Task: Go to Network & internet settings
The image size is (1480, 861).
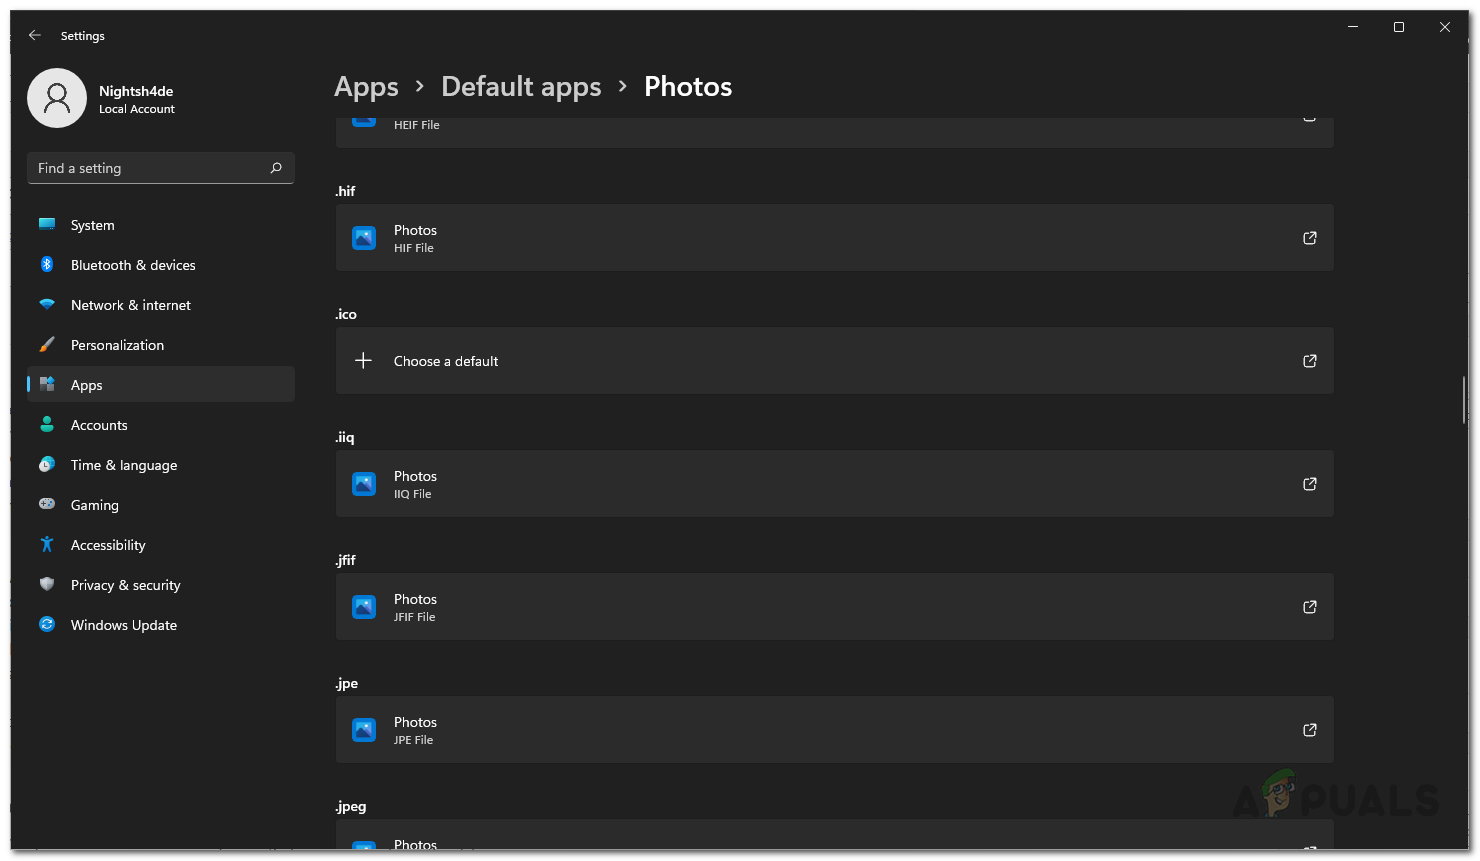Action: click(130, 305)
